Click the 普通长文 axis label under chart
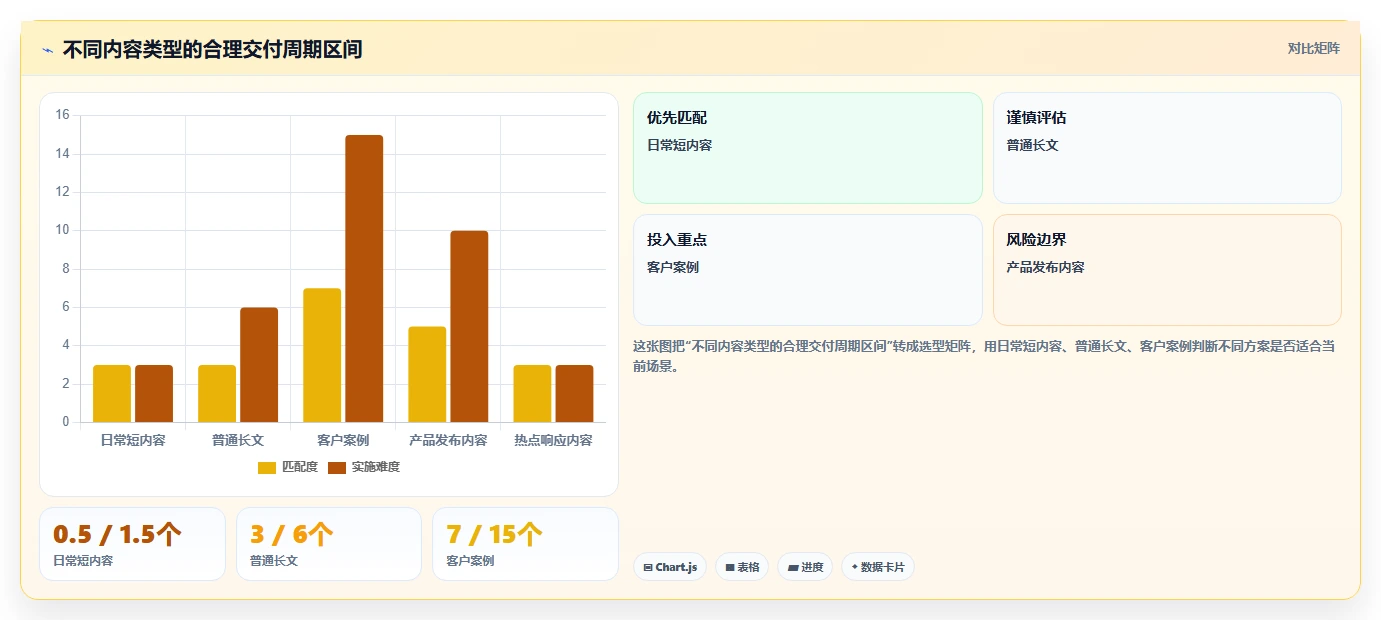 click(x=238, y=440)
